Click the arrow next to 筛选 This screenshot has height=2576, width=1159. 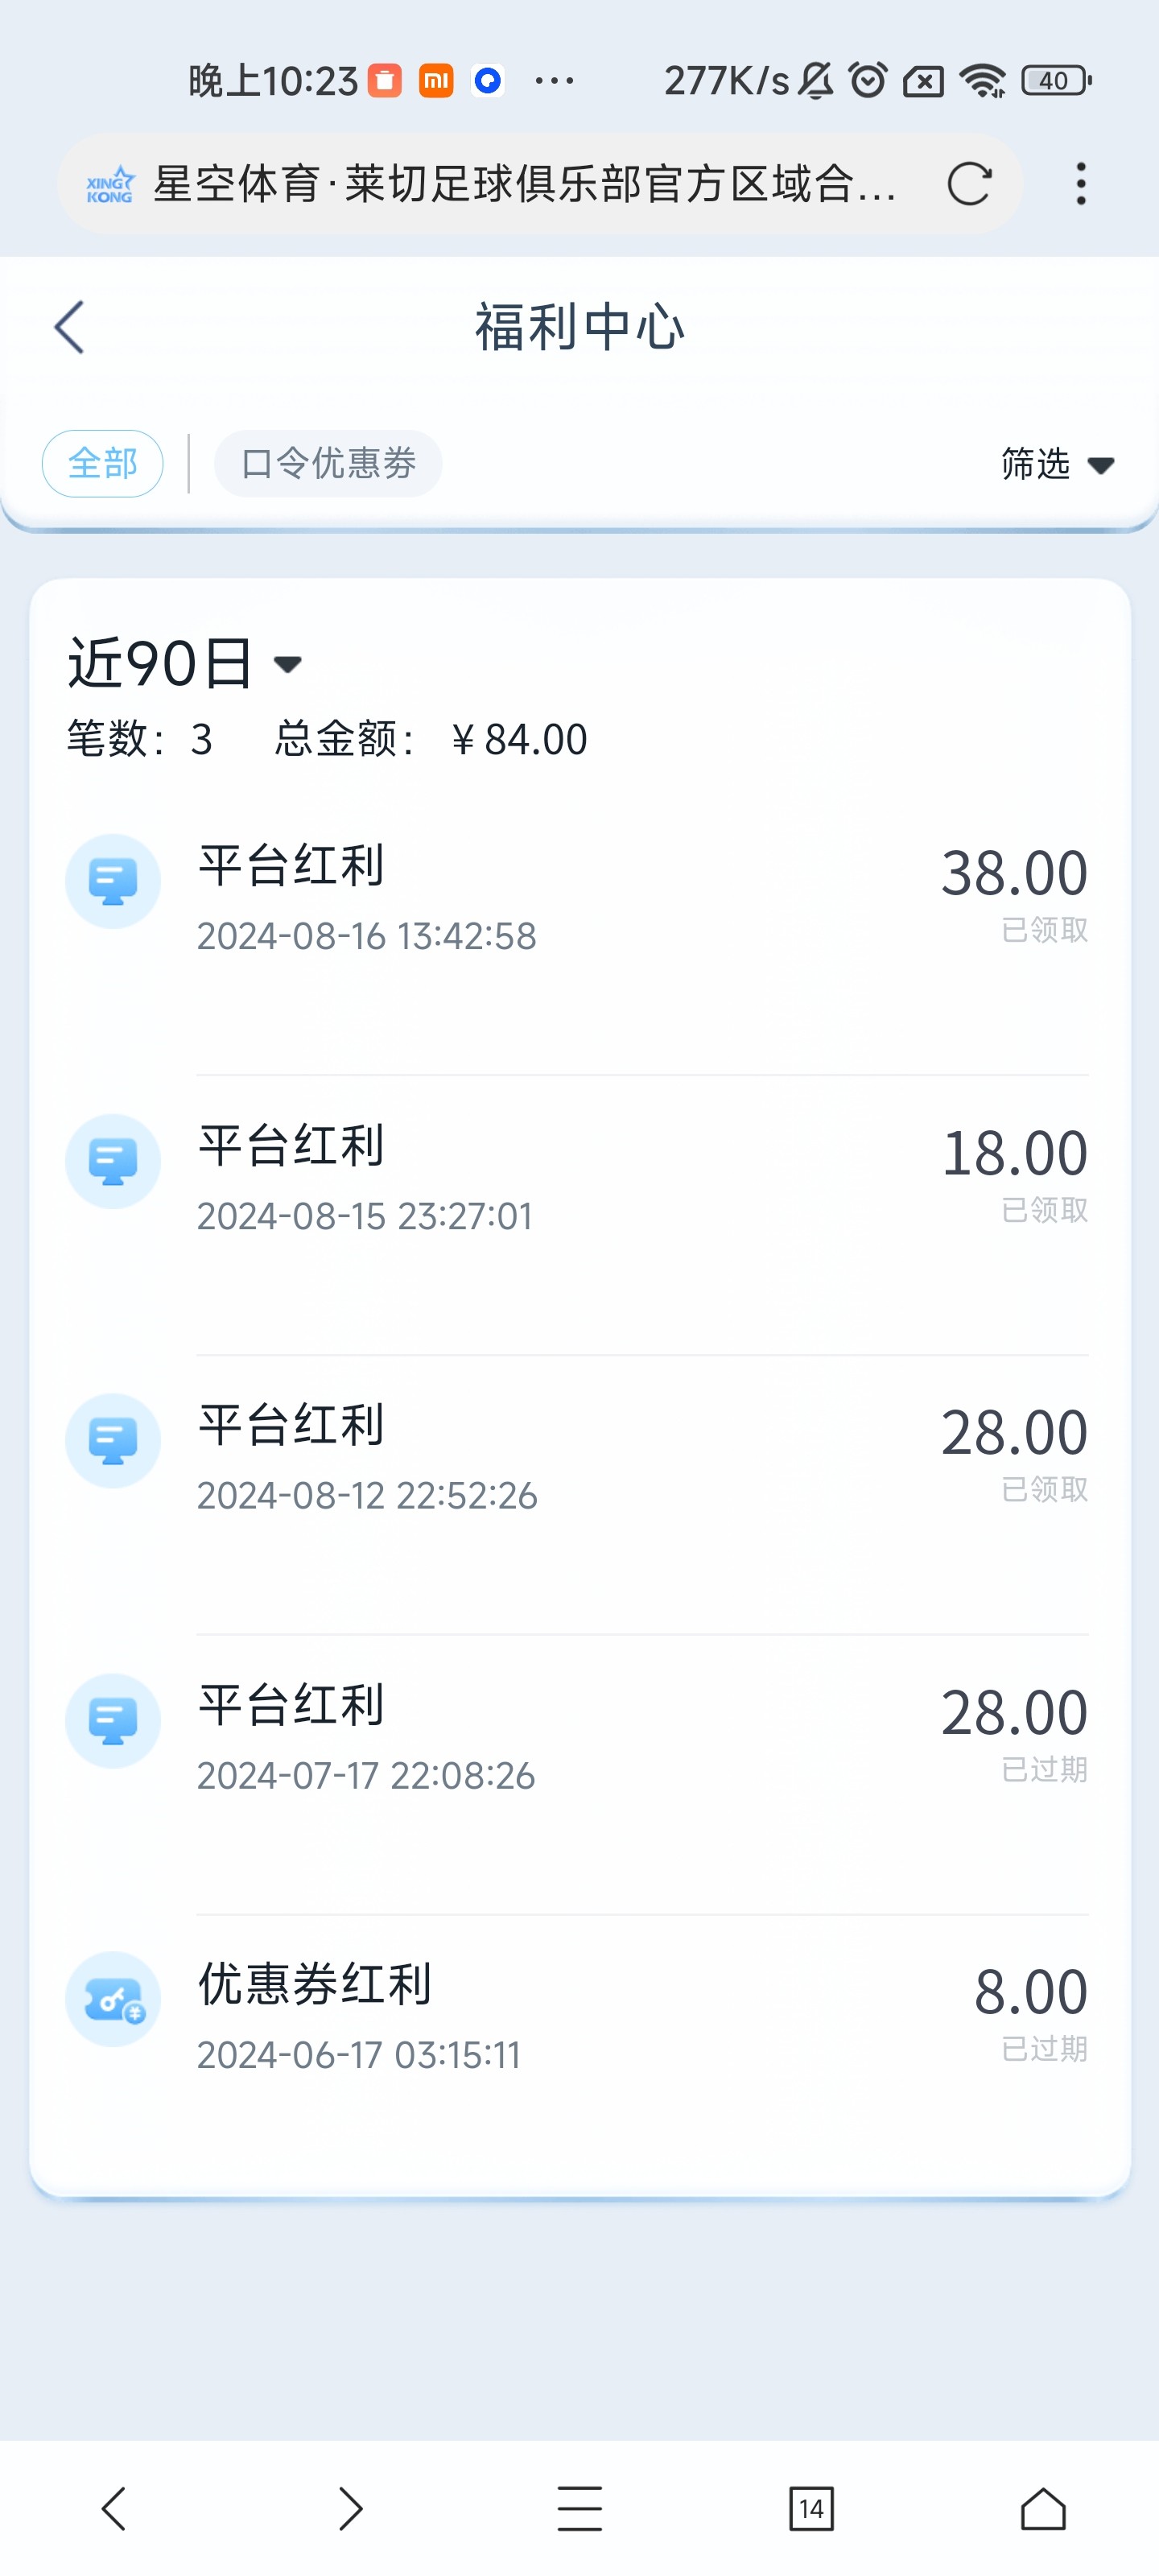pos(1101,466)
